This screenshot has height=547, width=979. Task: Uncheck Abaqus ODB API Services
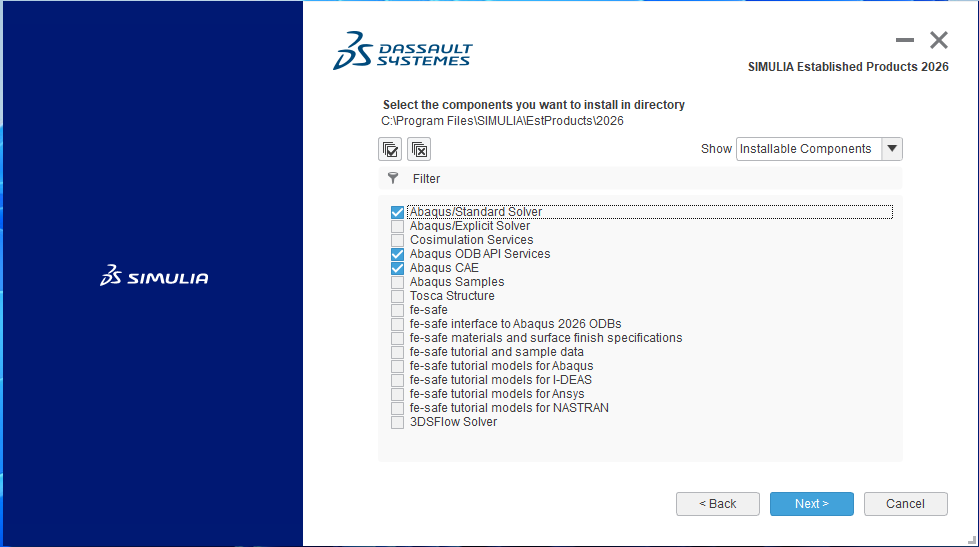point(397,254)
